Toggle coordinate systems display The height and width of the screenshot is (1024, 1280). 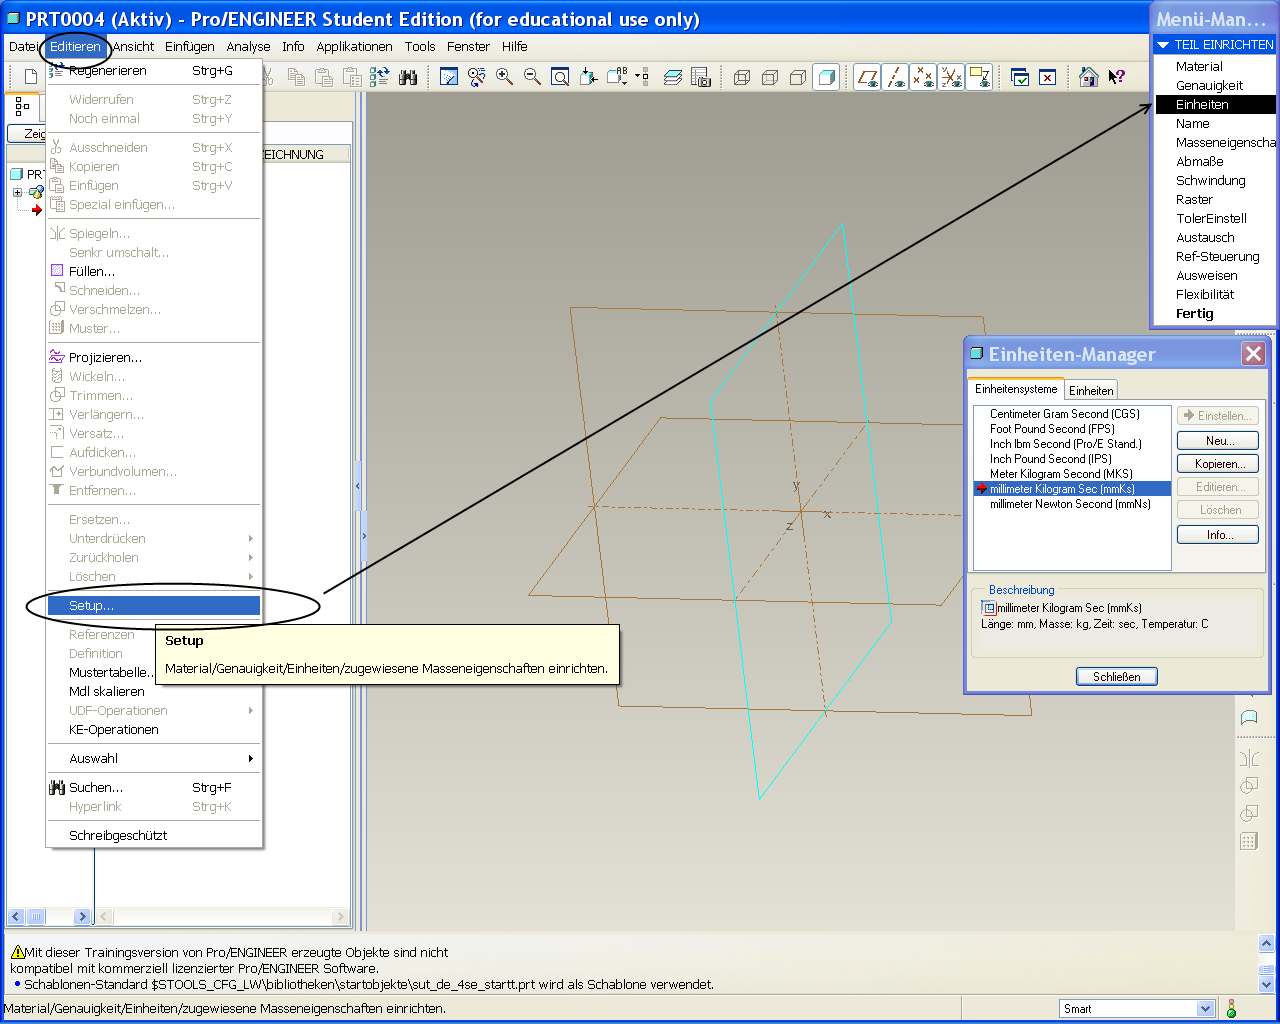tap(951, 77)
